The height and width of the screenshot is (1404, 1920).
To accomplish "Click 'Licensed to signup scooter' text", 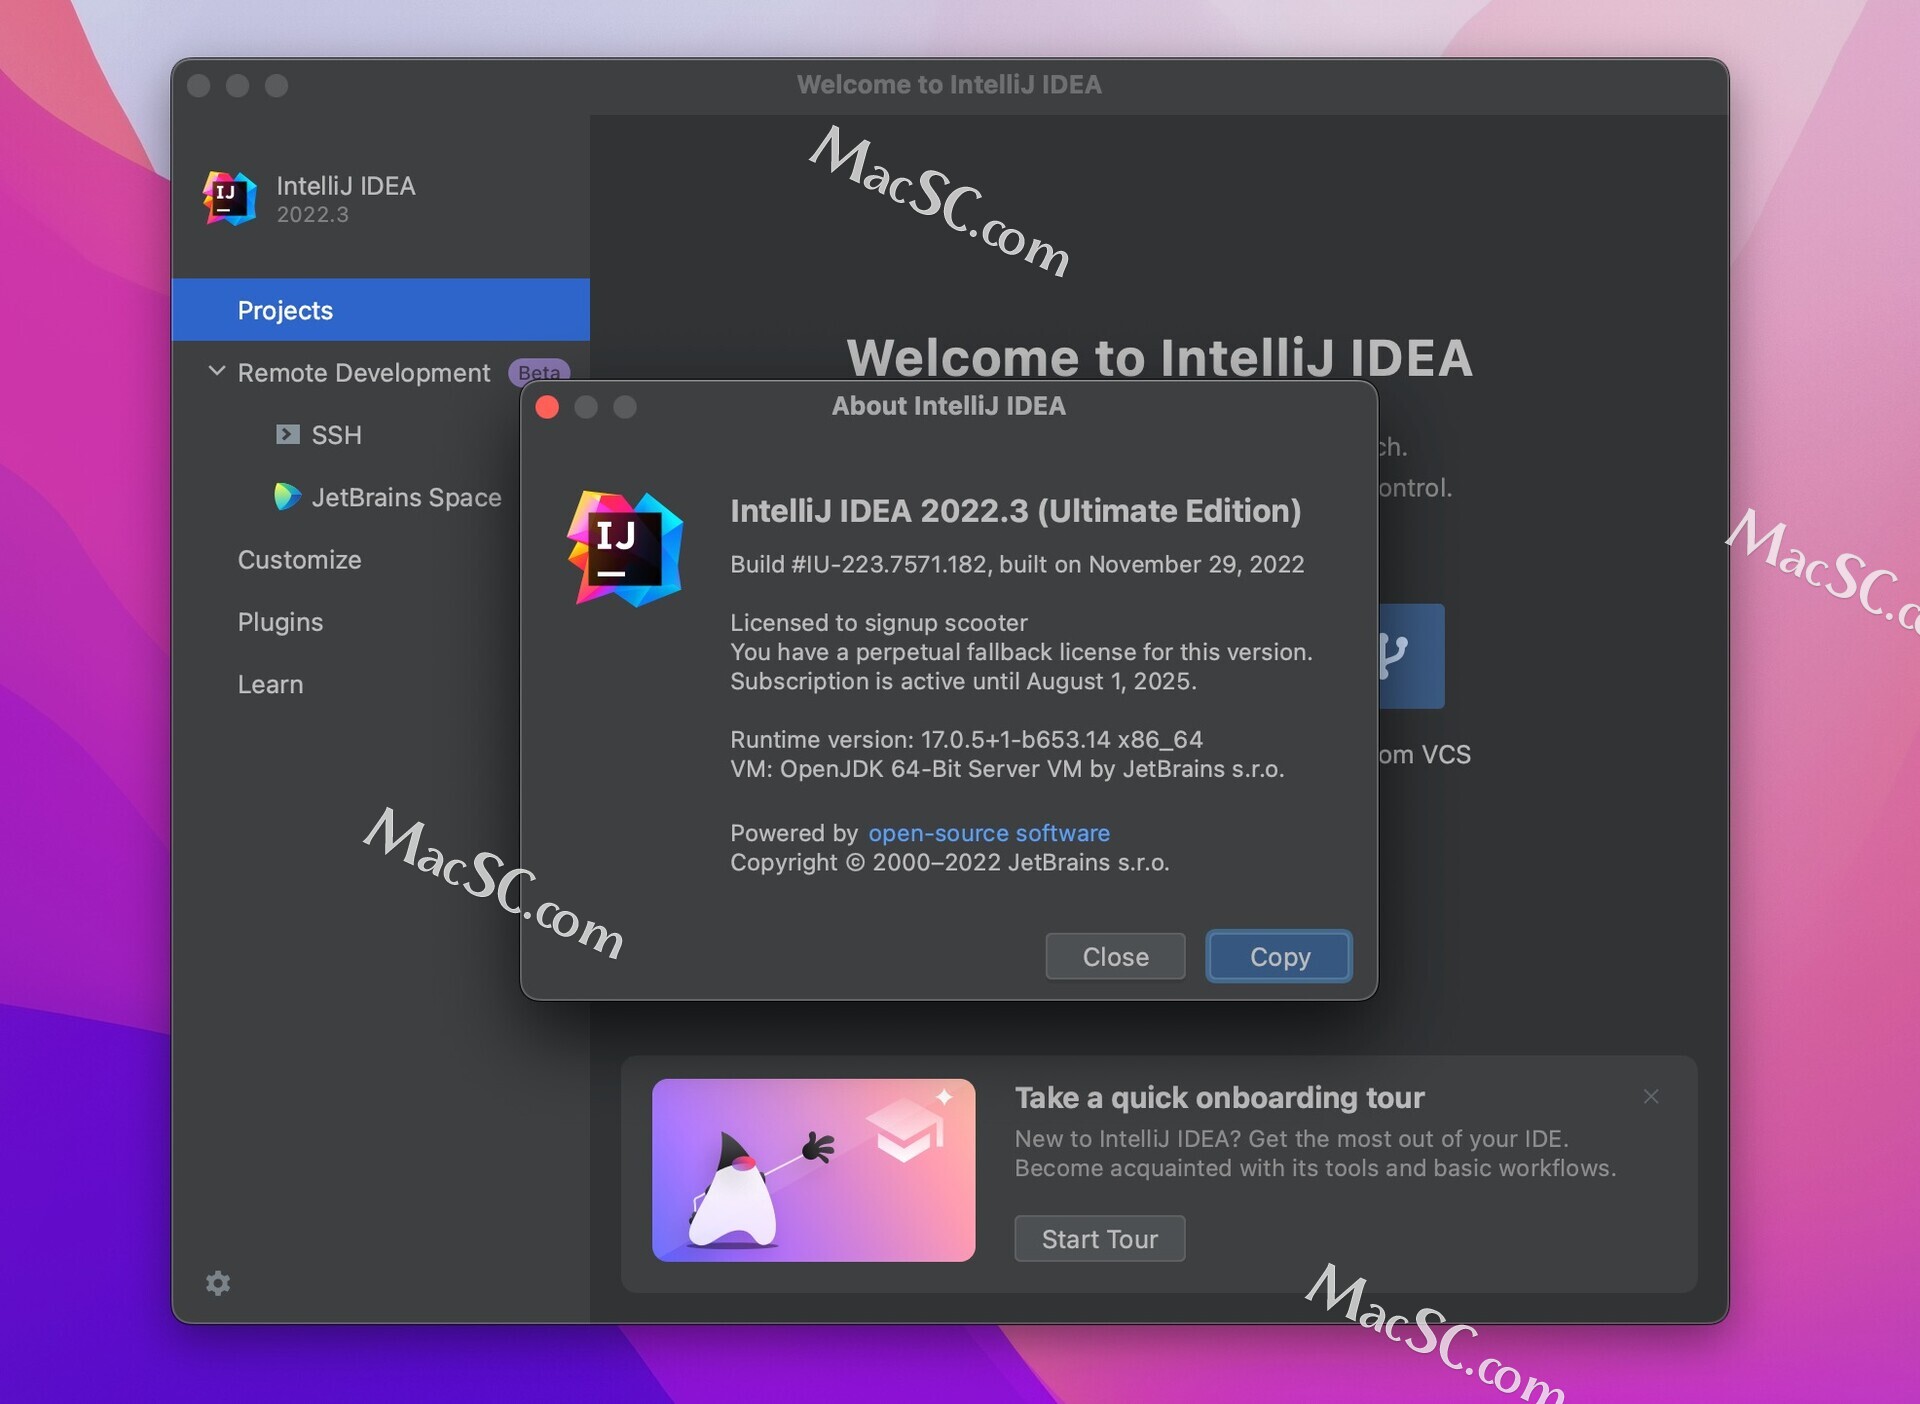I will pos(878,622).
